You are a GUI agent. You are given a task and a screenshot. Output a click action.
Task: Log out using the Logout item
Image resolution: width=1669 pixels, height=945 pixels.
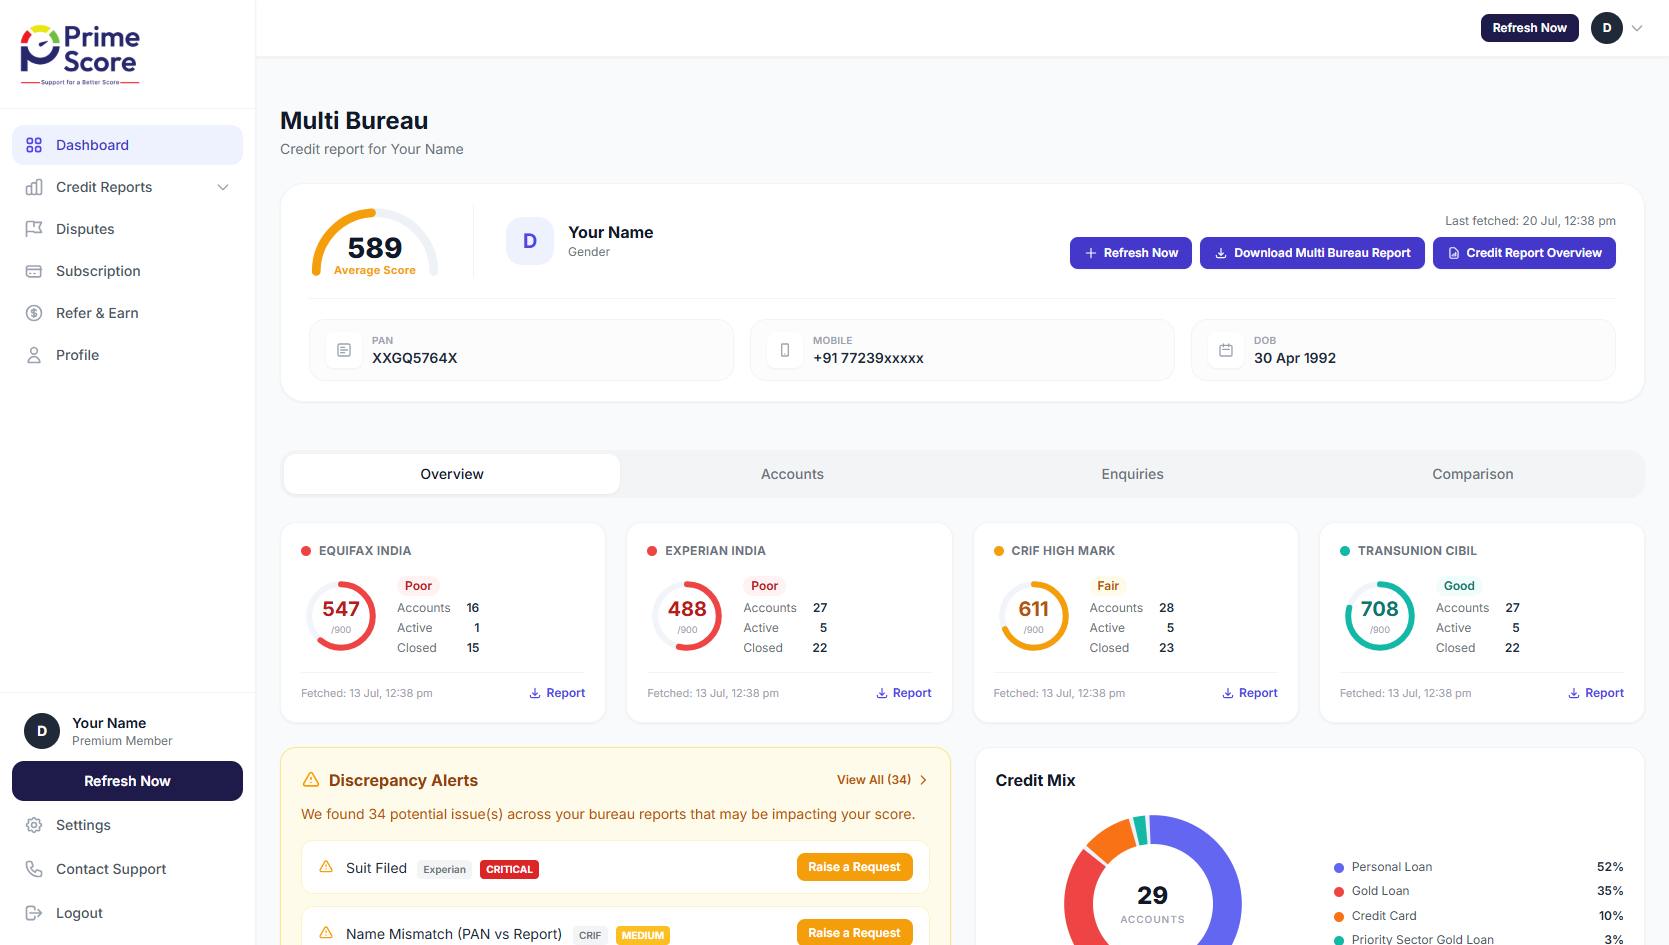(x=127, y=913)
